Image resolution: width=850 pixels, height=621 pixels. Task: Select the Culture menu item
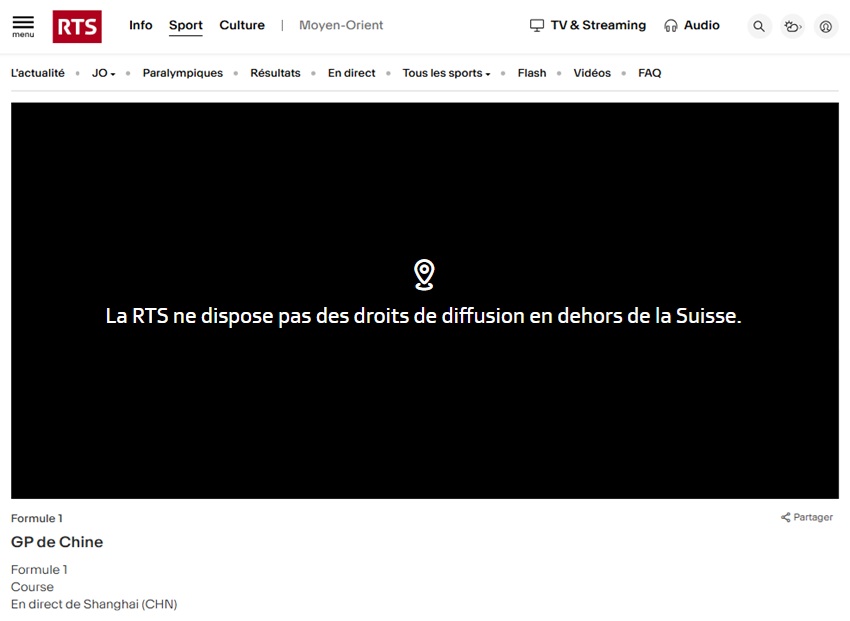coord(242,25)
